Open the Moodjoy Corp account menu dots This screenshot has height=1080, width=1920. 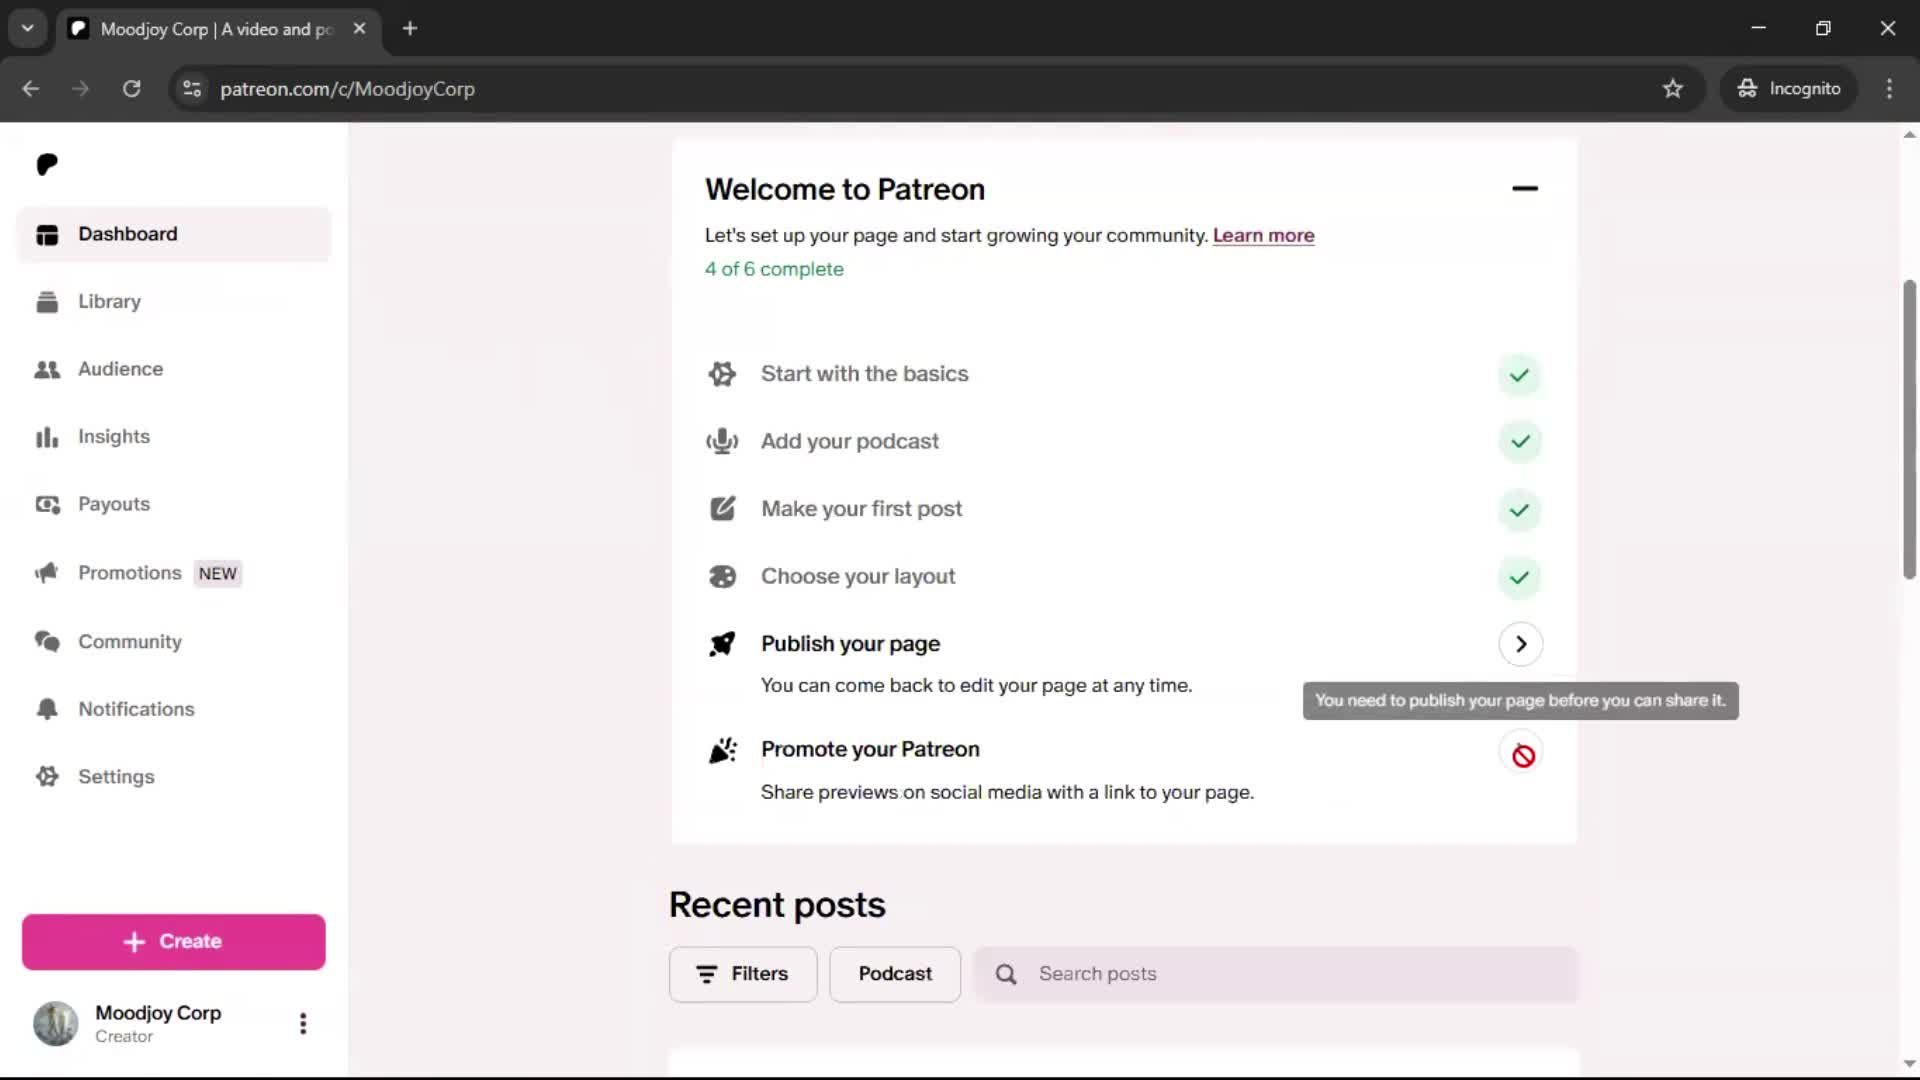click(x=303, y=1023)
